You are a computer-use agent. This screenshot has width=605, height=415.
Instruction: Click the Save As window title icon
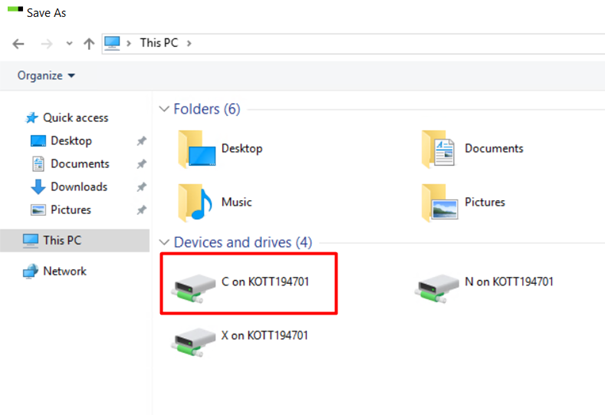(x=15, y=9)
